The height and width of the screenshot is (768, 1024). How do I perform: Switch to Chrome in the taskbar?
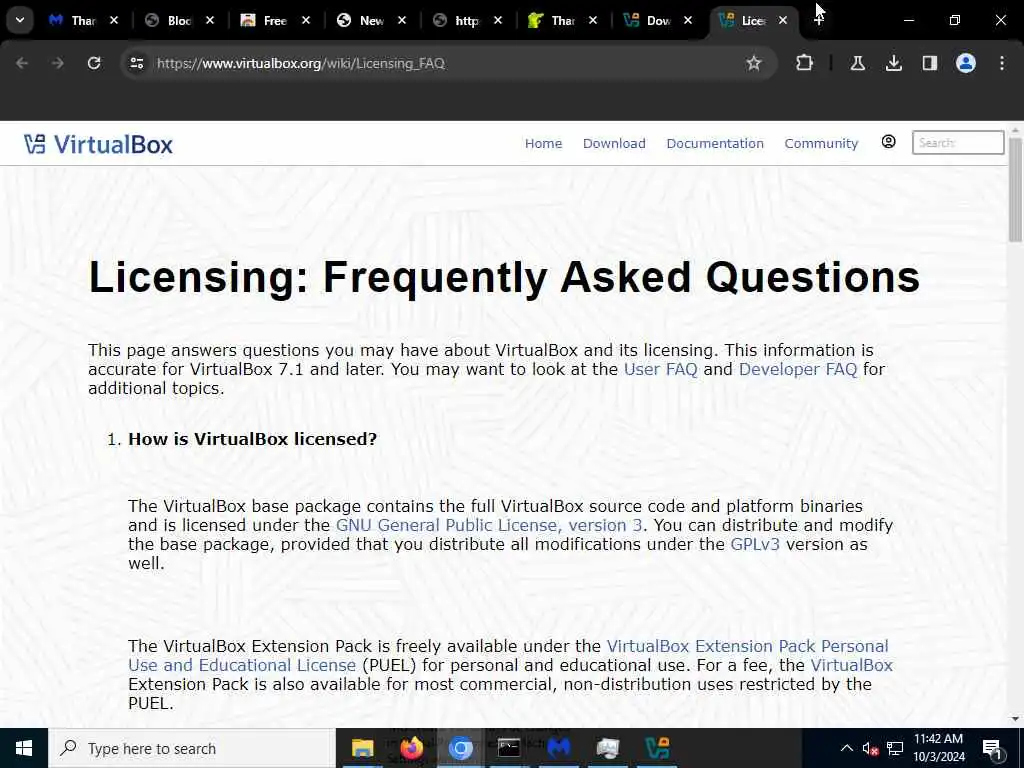[460, 748]
